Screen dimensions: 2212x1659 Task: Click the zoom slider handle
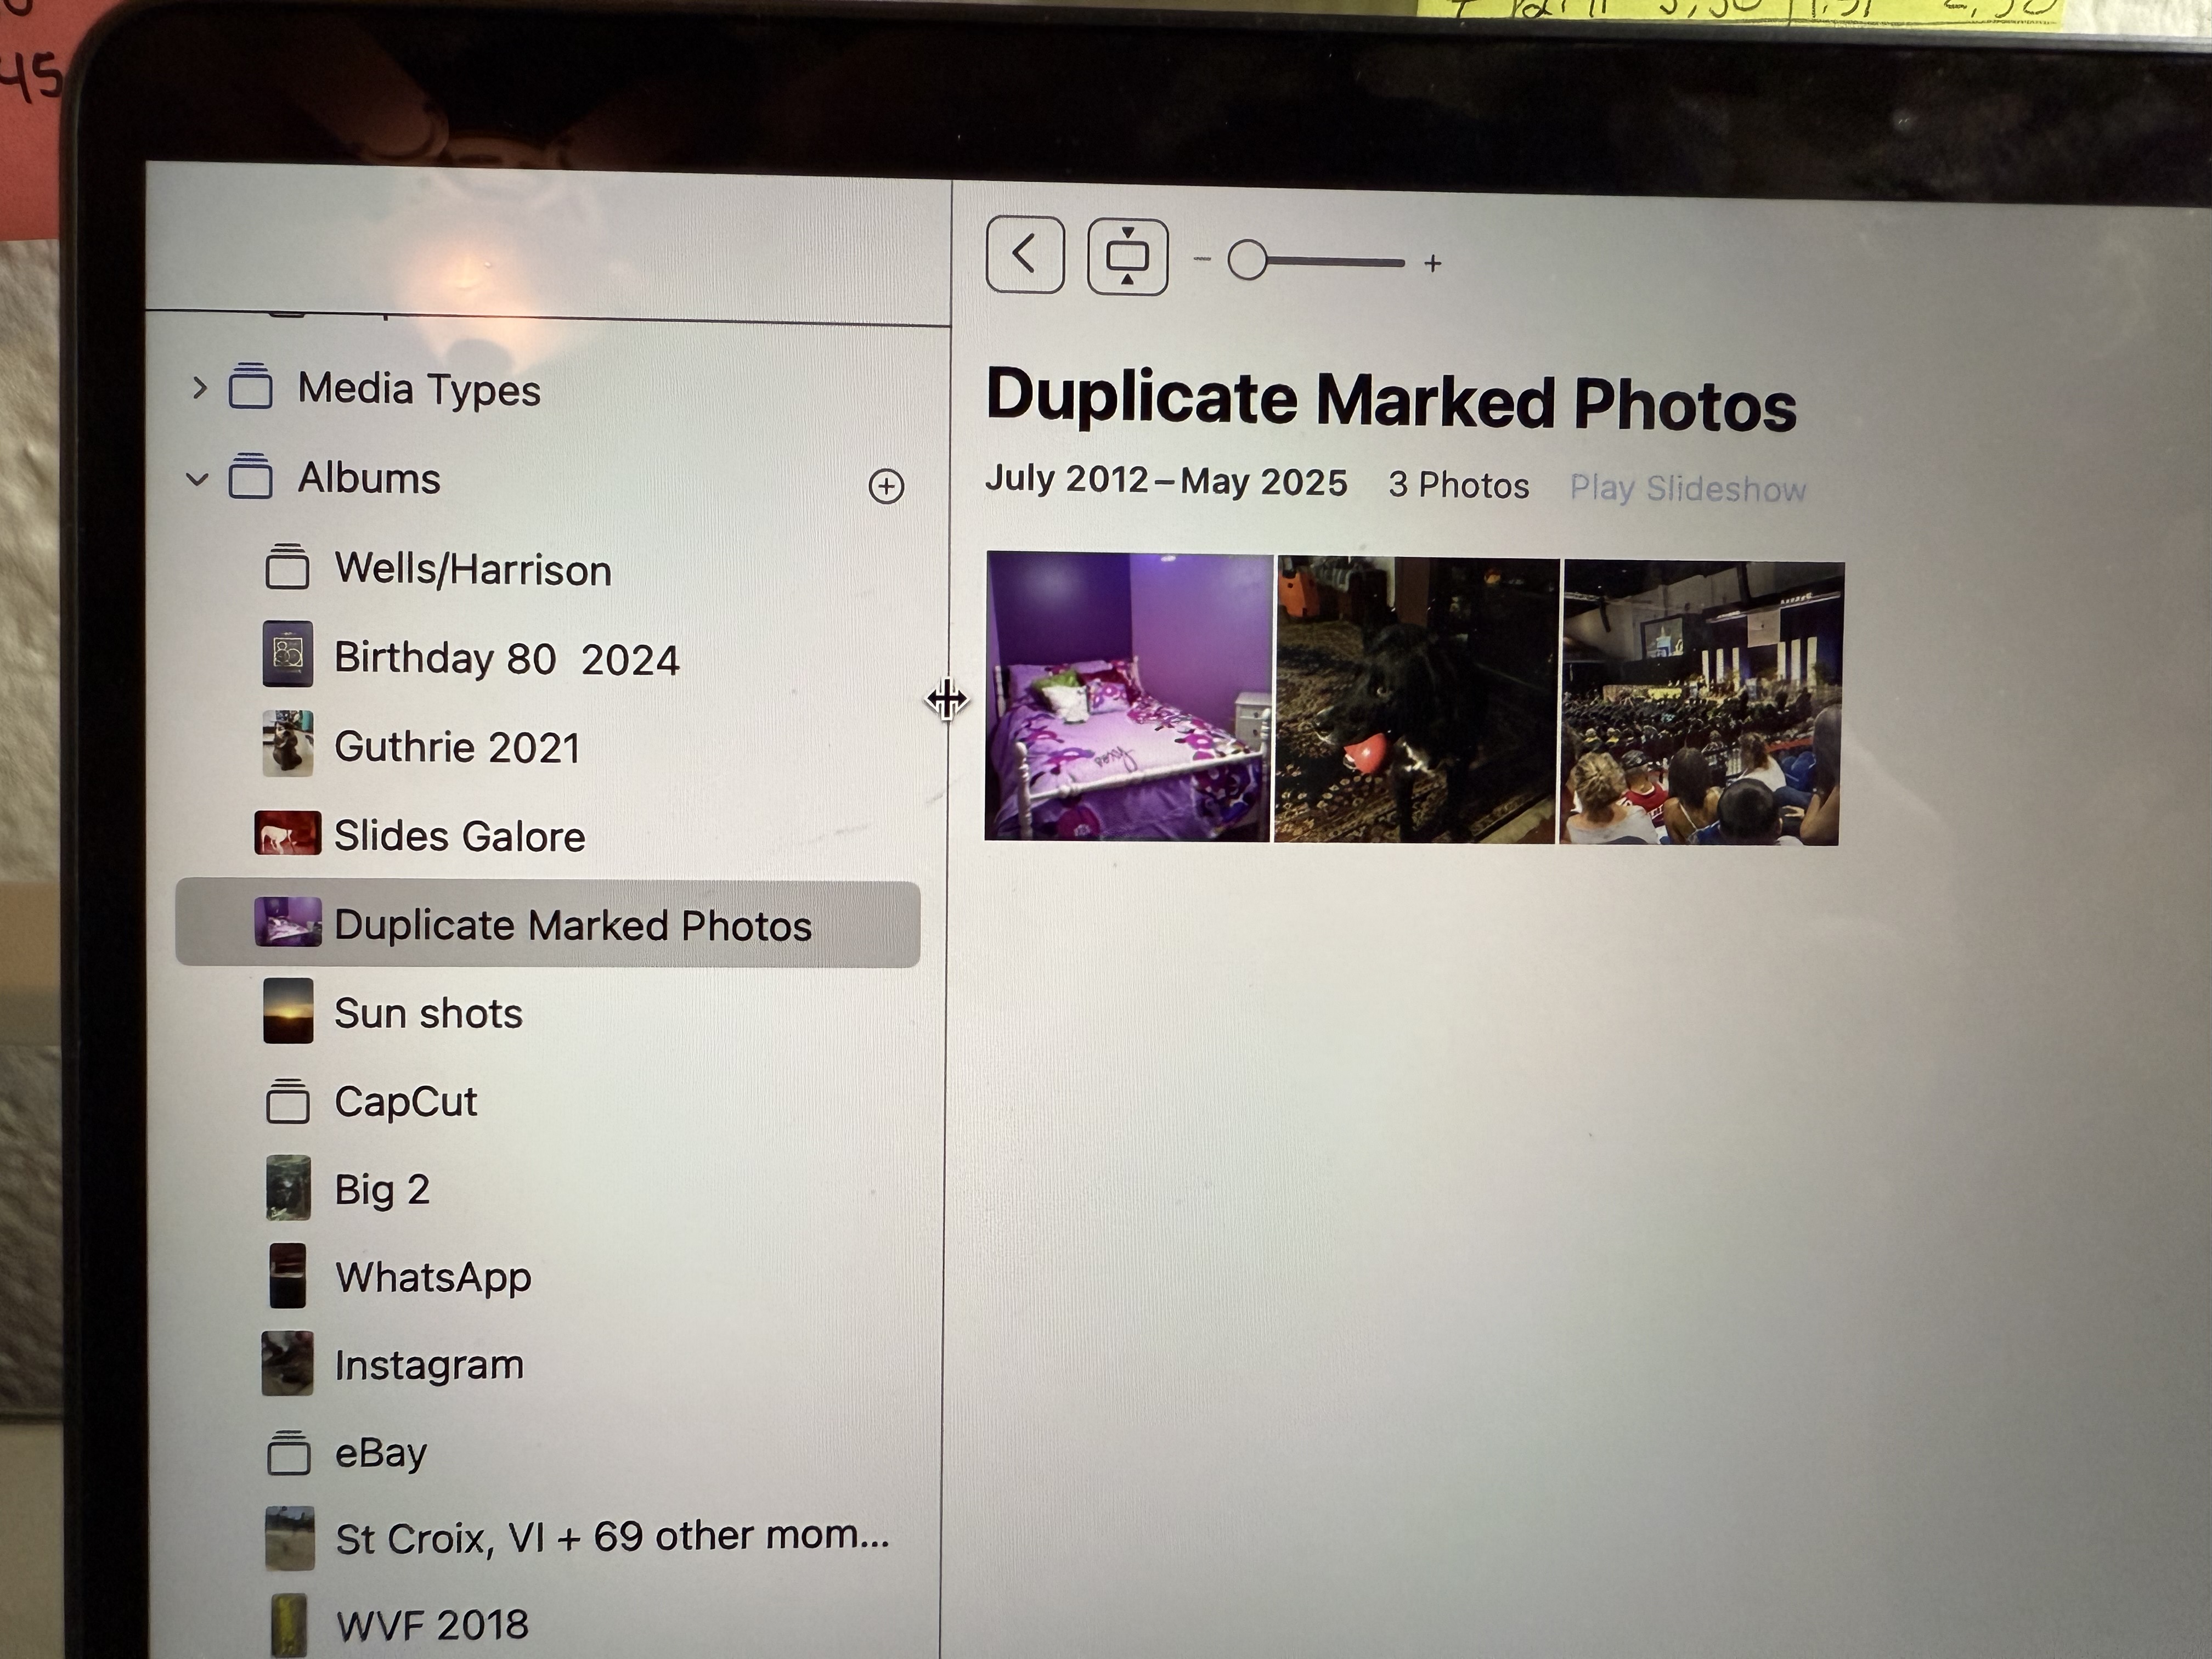1247,261
